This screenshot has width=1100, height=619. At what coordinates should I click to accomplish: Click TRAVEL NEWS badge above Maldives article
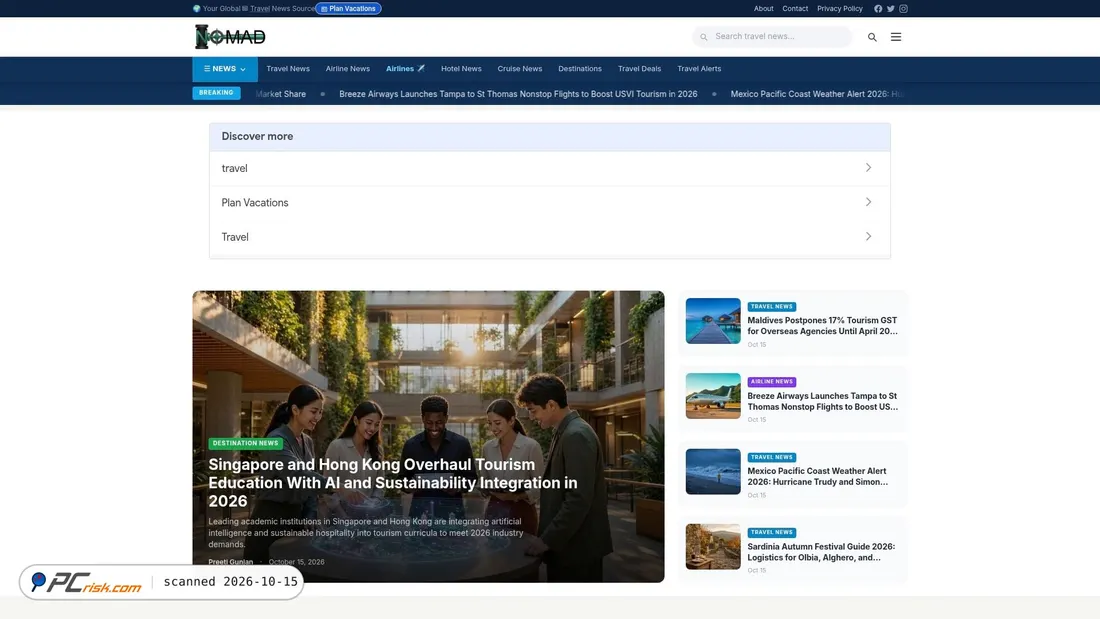pyautogui.click(x=771, y=307)
